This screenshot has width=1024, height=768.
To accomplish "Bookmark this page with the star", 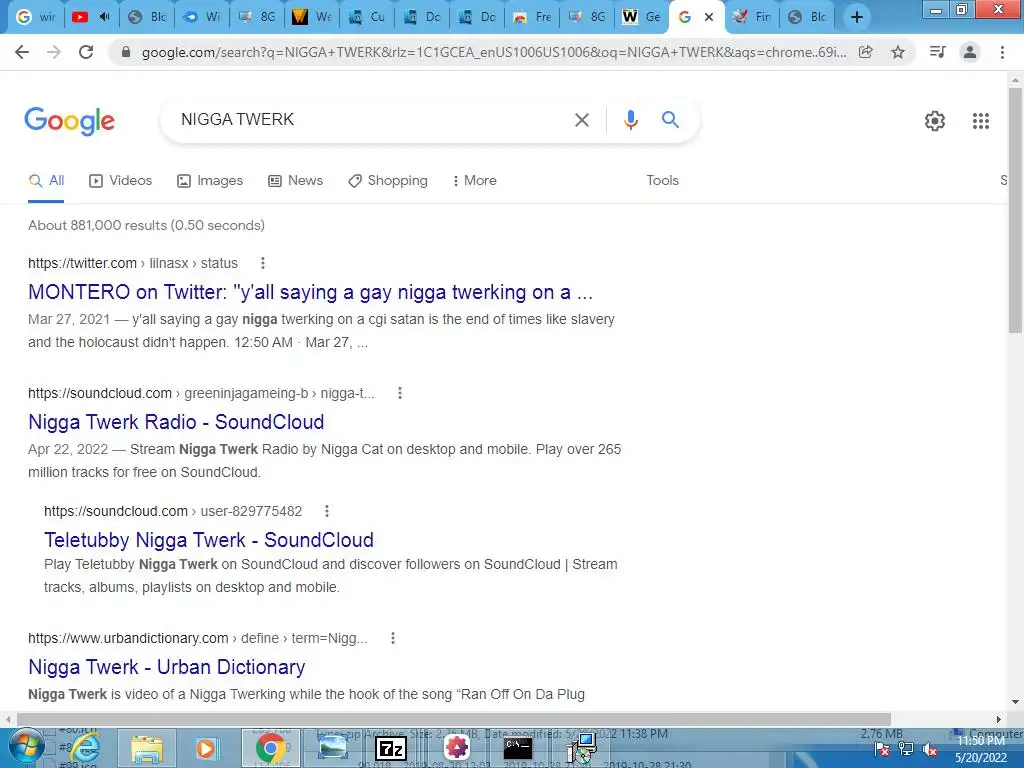I will click(x=898, y=52).
